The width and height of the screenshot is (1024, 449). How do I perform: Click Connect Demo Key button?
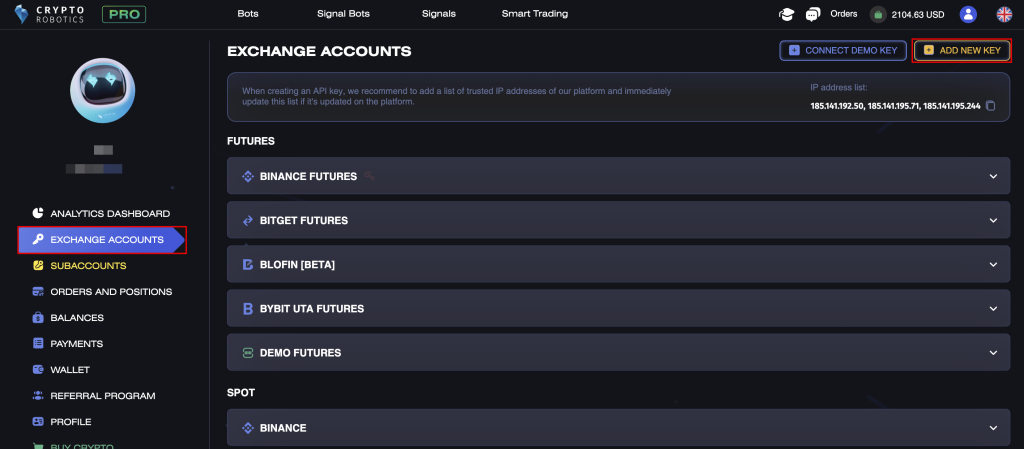pos(843,50)
